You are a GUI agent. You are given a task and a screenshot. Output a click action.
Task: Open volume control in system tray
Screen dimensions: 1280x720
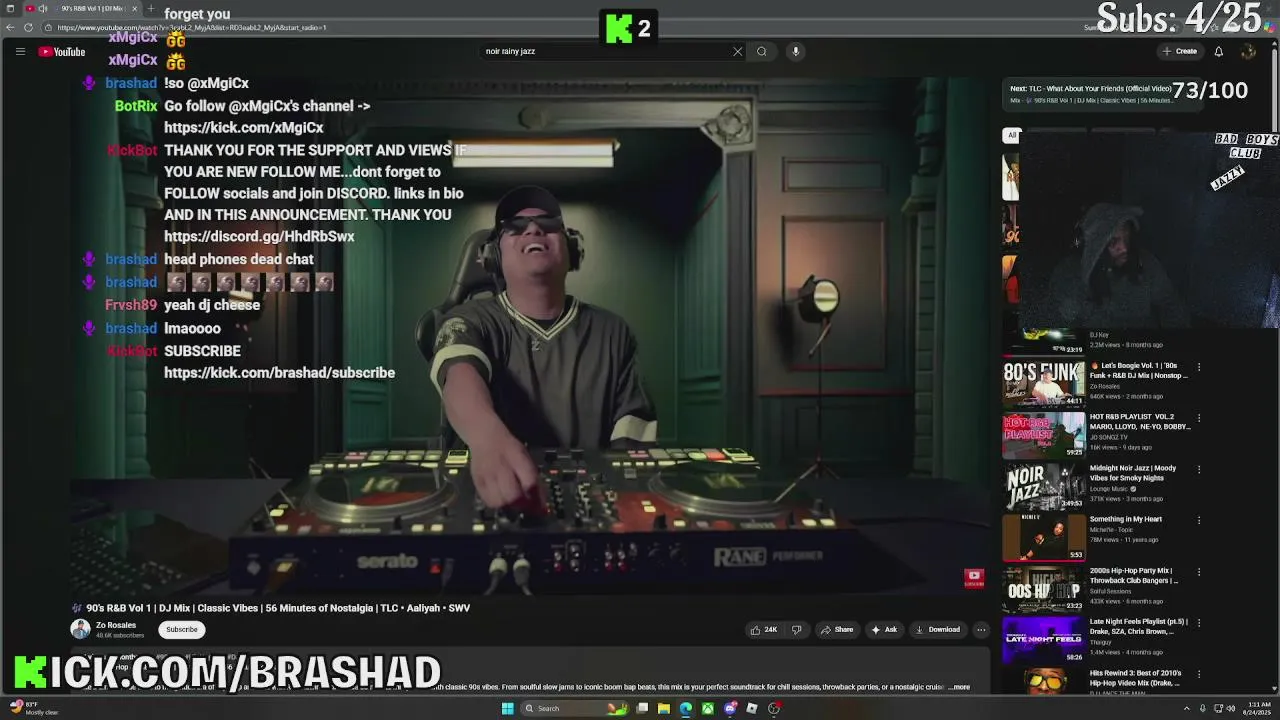[1230, 708]
